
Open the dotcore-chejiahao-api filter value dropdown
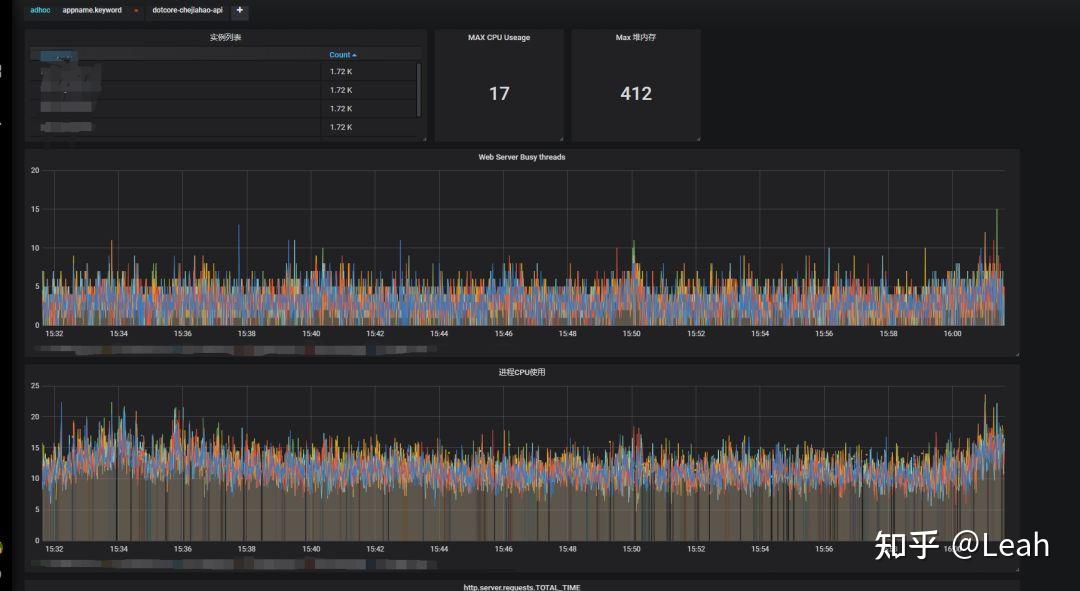(x=187, y=10)
